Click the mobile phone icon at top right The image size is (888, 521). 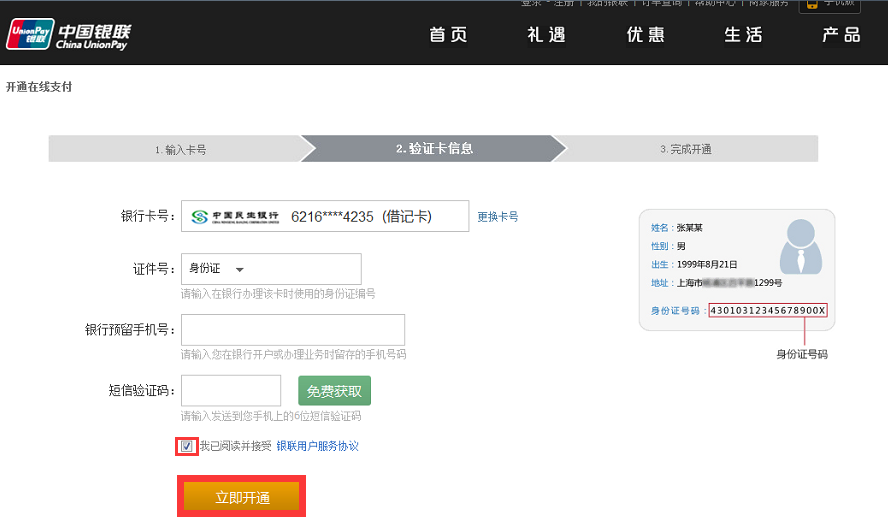[812, 4]
